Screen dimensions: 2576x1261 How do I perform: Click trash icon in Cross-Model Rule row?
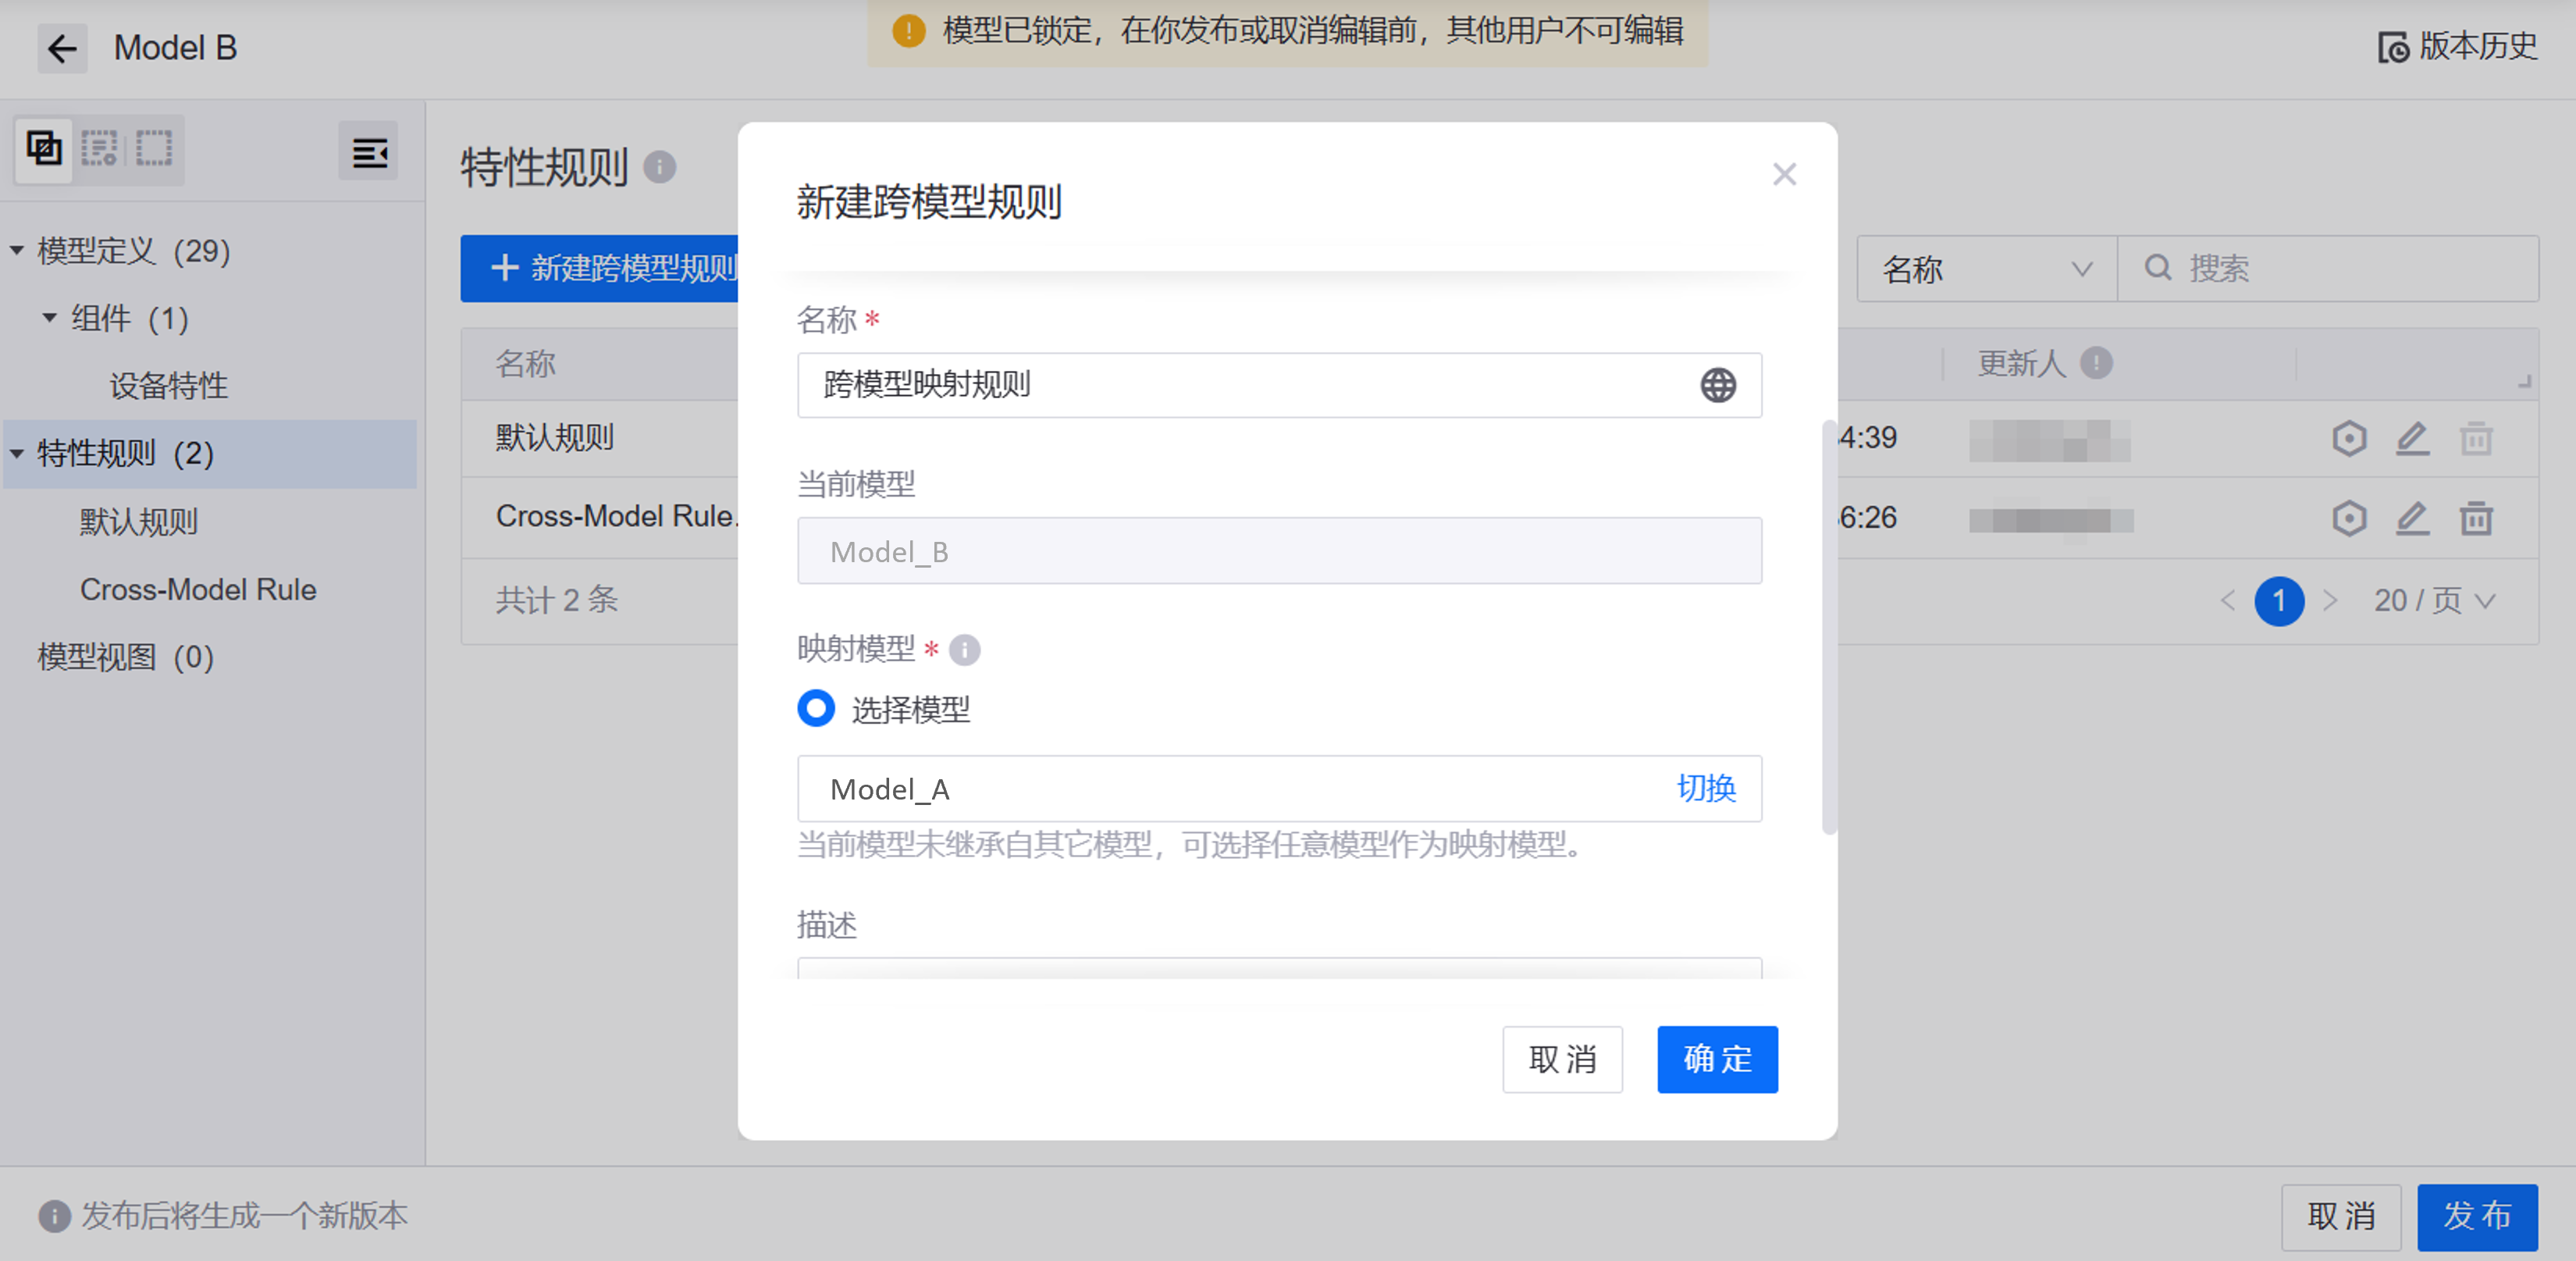tap(2475, 518)
